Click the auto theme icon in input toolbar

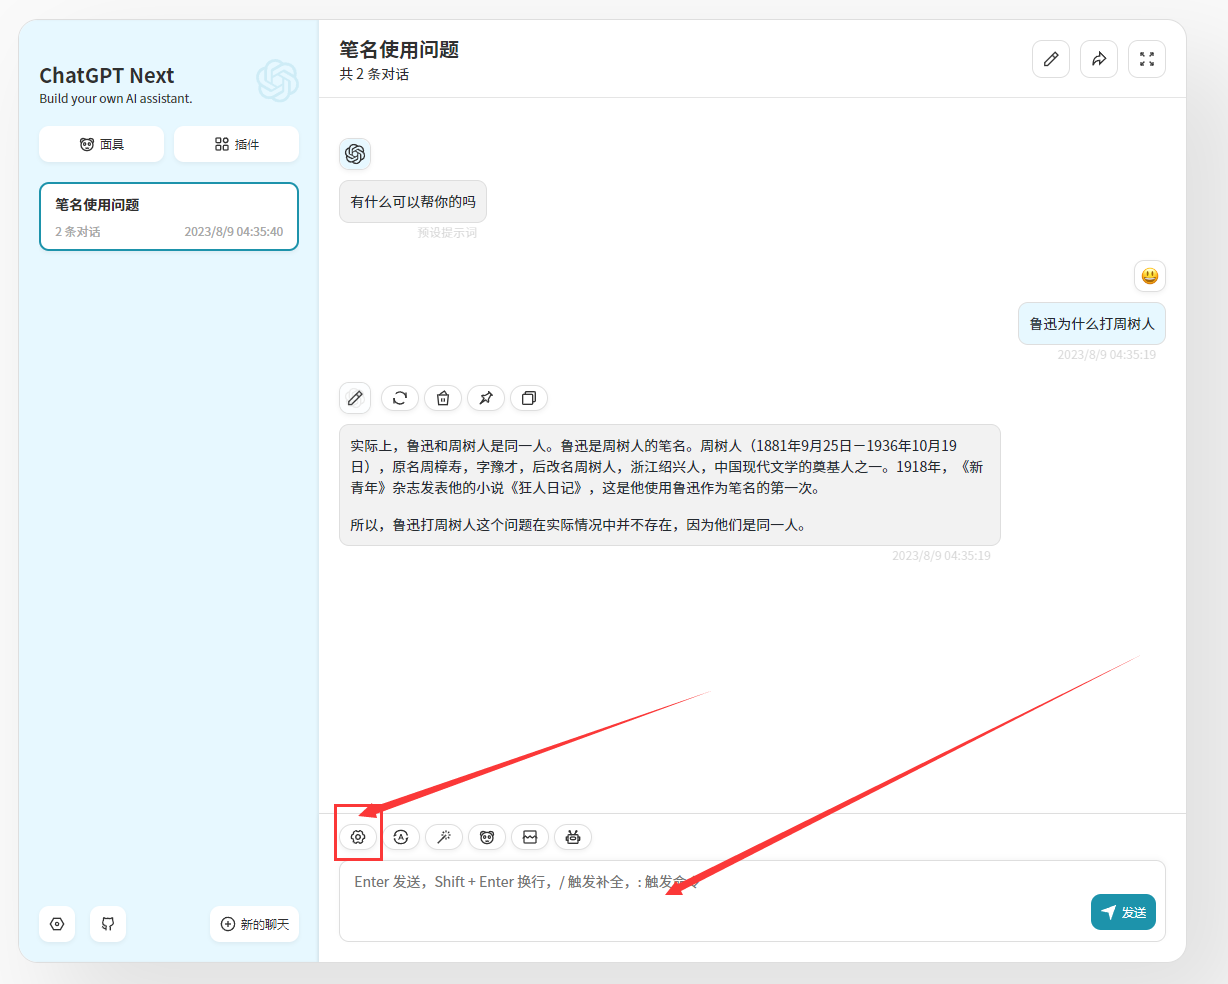(401, 837)
